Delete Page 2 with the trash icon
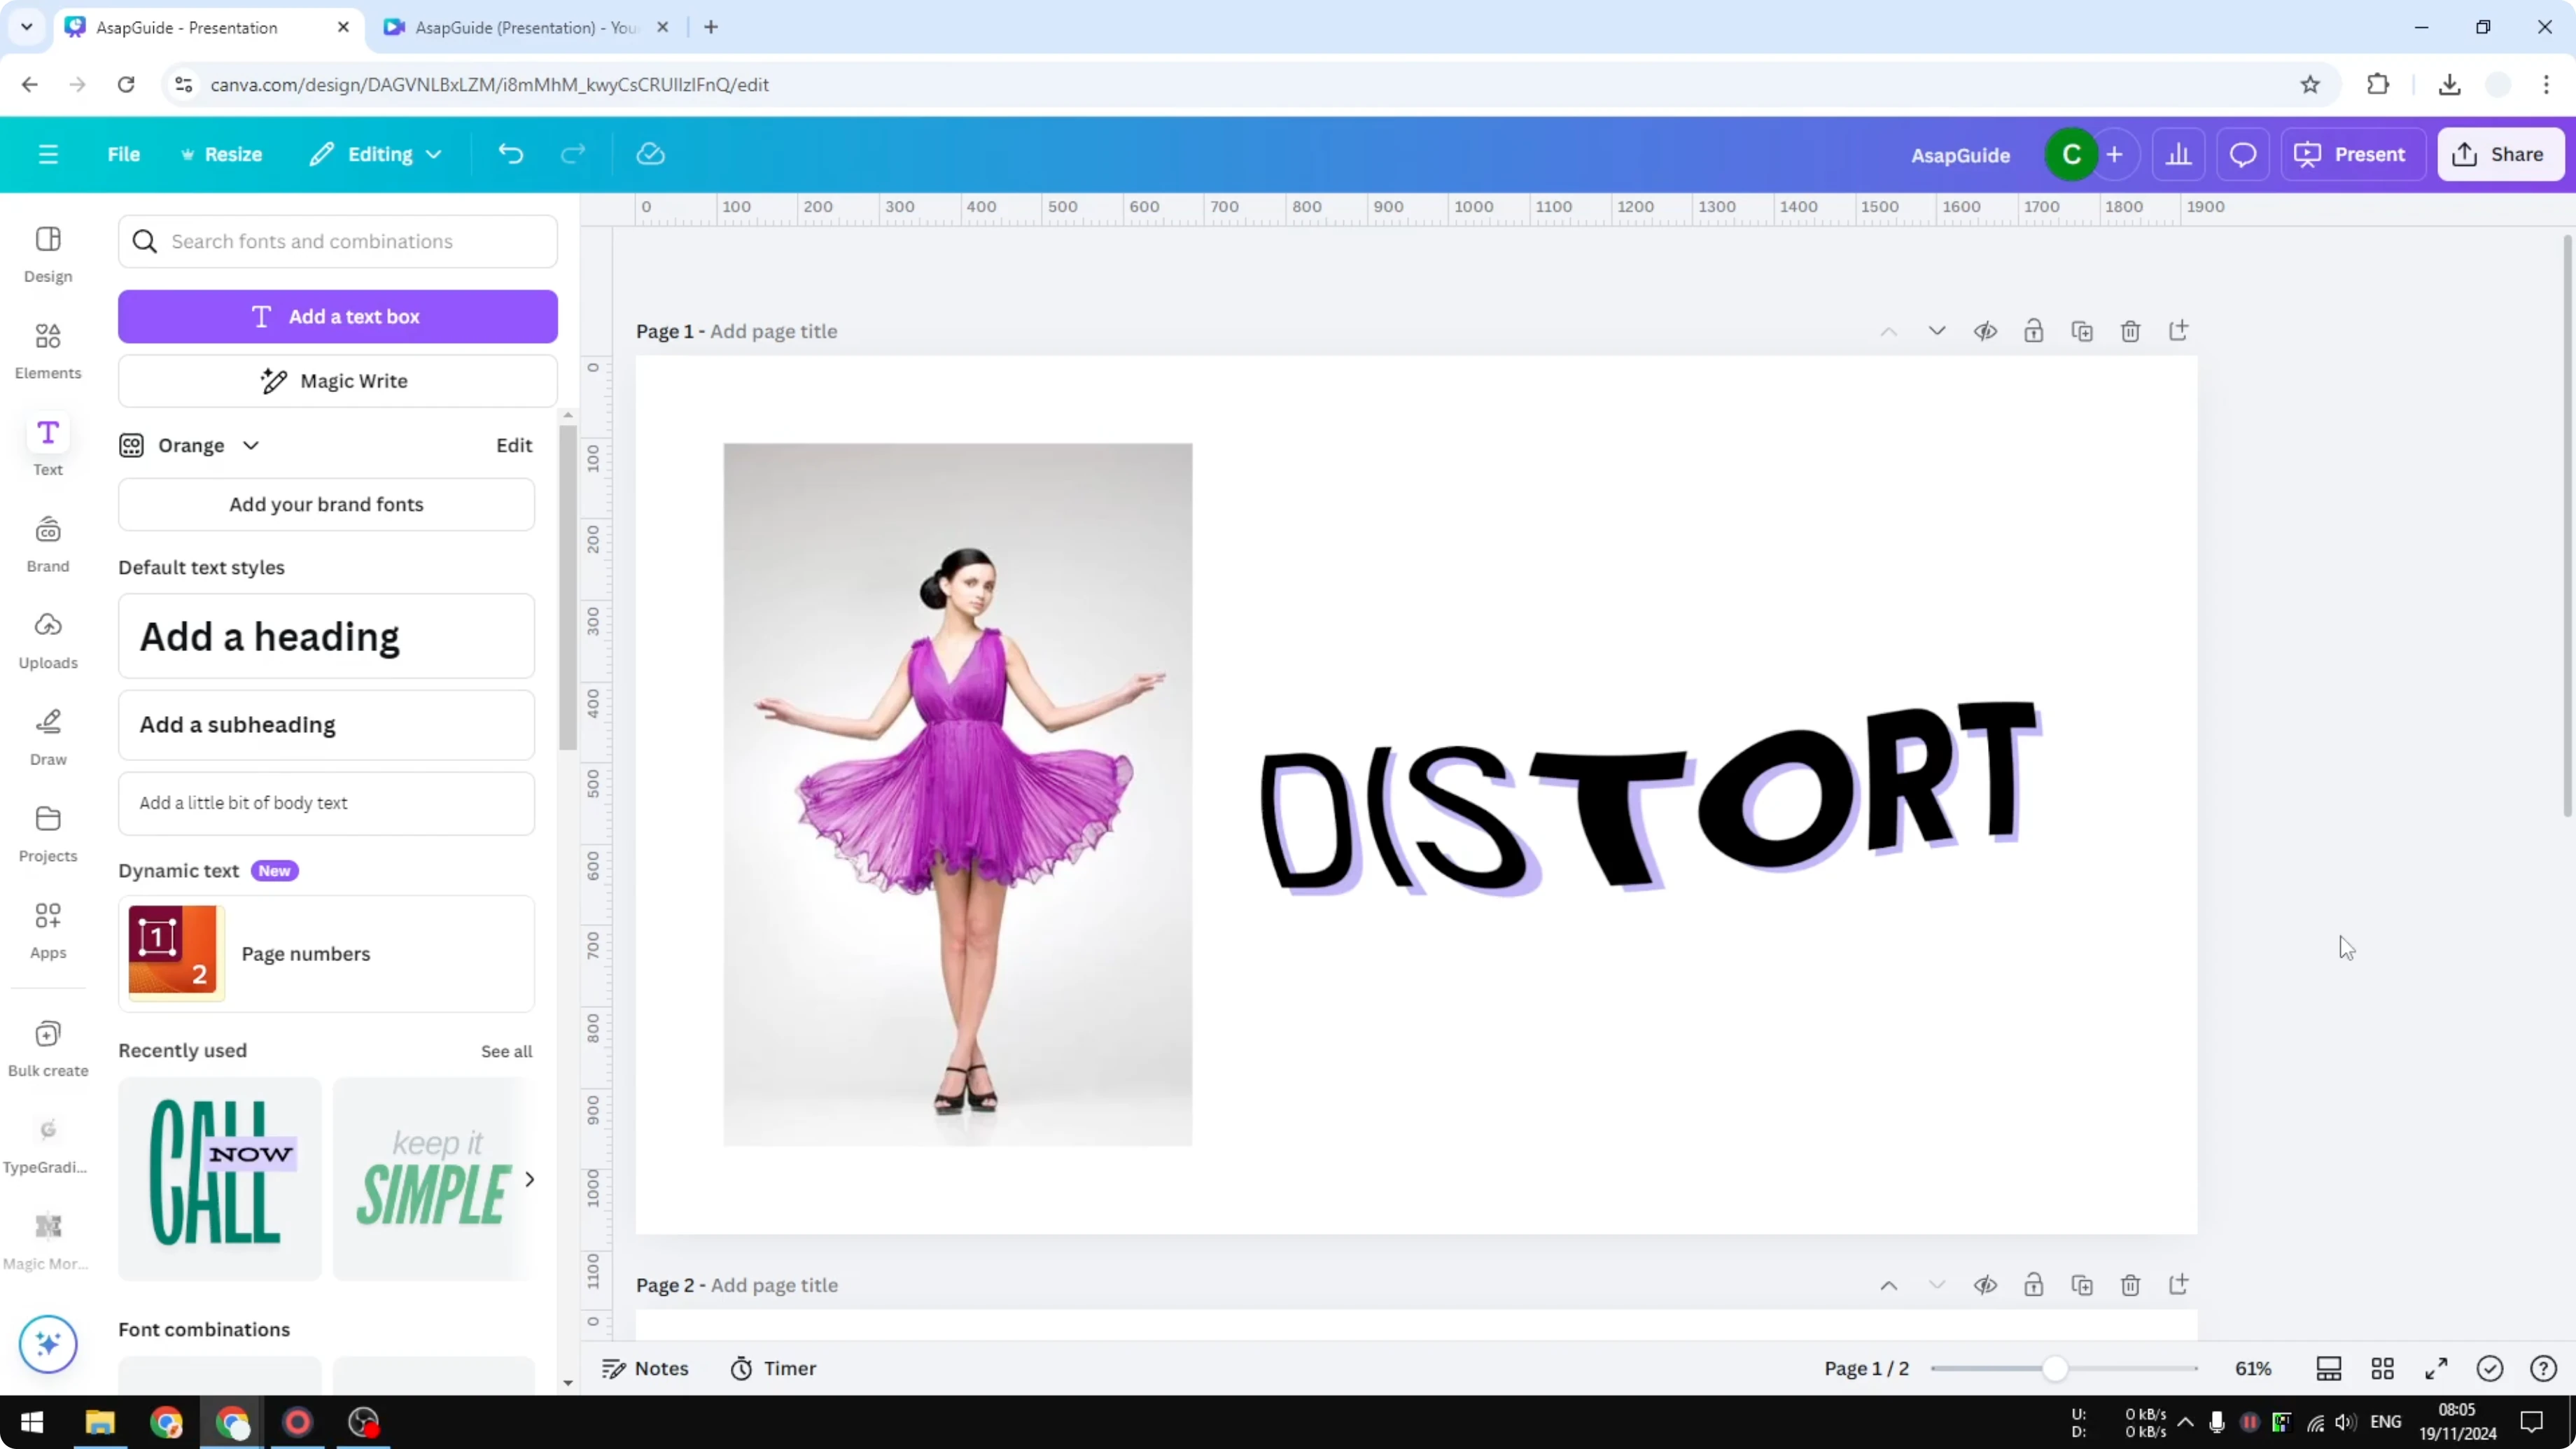 point(2130,1285)
